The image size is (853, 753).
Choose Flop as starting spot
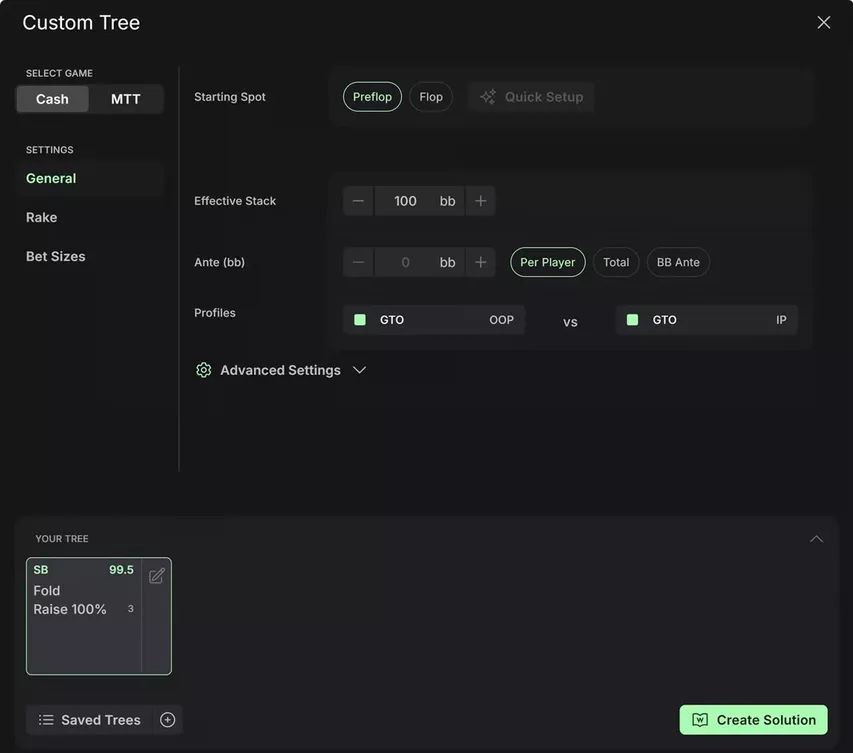[431, 97]
